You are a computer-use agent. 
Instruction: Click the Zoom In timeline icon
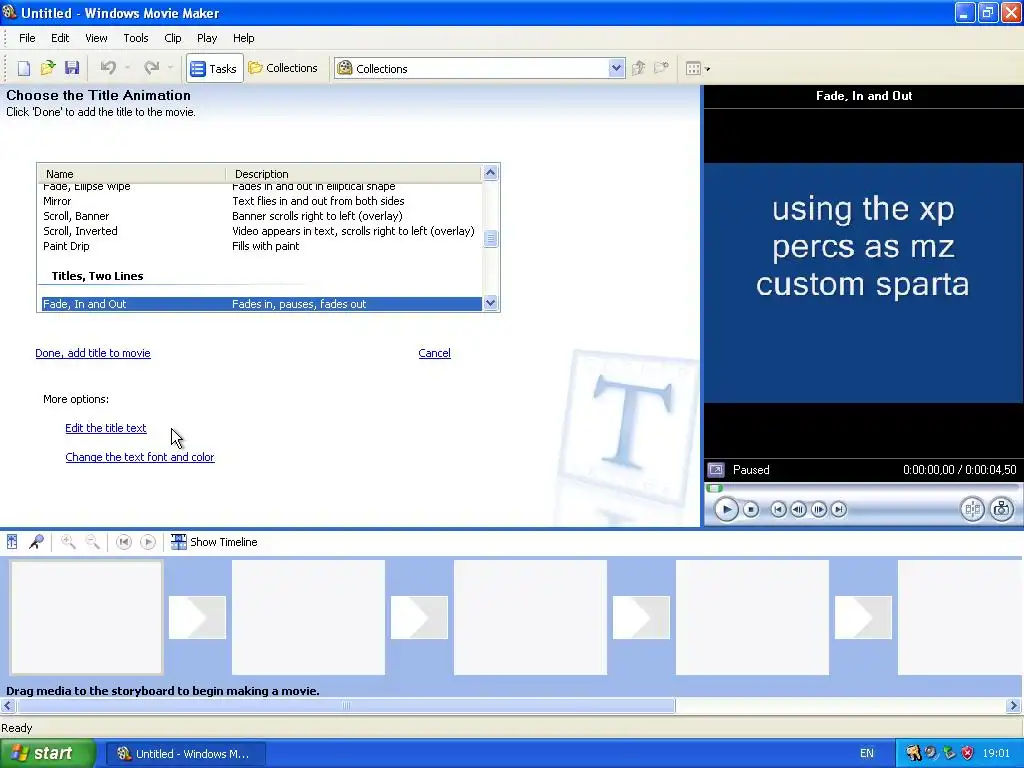point(68,542)
